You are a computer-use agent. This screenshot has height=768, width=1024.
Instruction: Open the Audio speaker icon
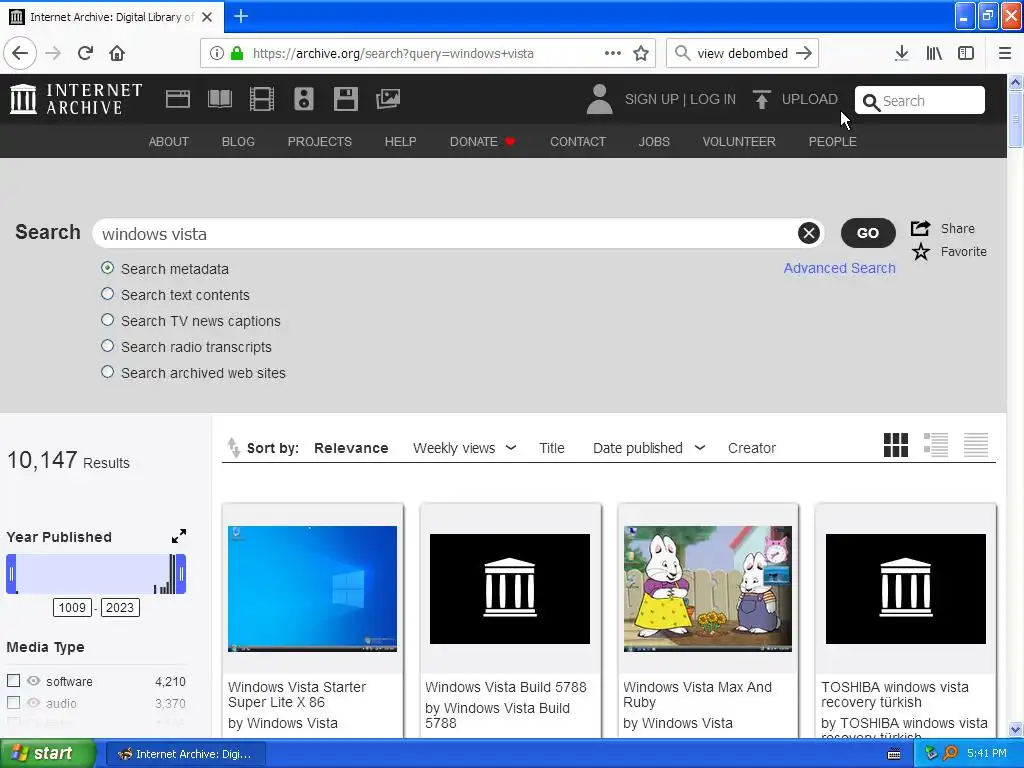coord(304,99)
